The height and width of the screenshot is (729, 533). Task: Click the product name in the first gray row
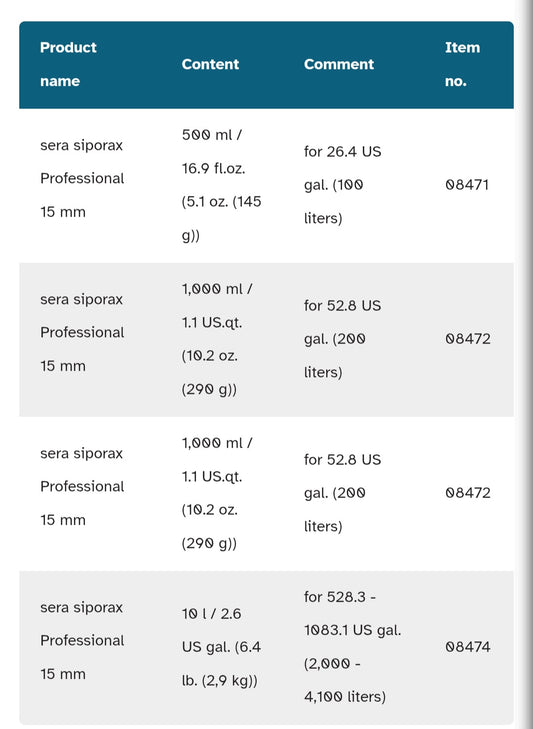coord(82,332)
